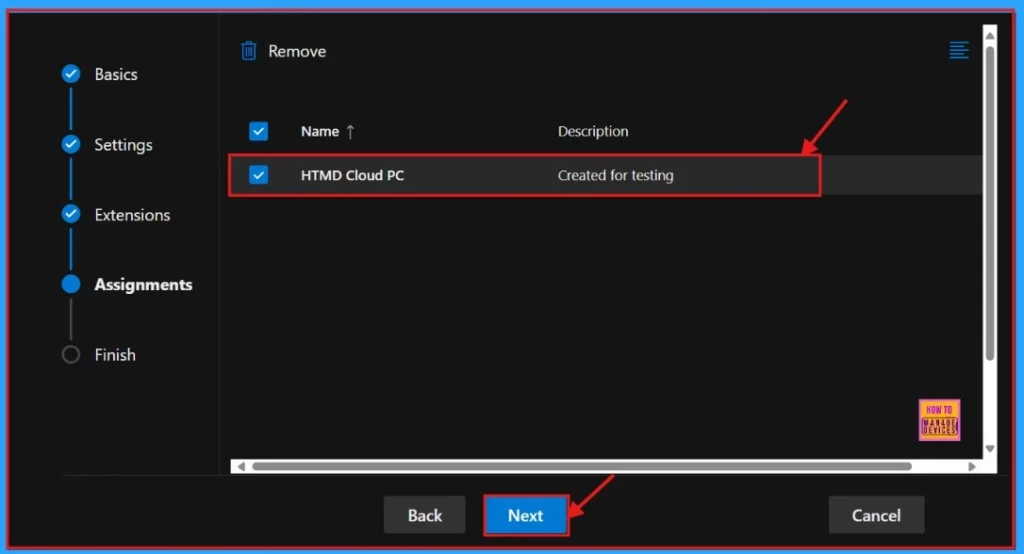Open the column options icon at top right
This screenshot has height=554, width=1024.
tap(959, 51)
